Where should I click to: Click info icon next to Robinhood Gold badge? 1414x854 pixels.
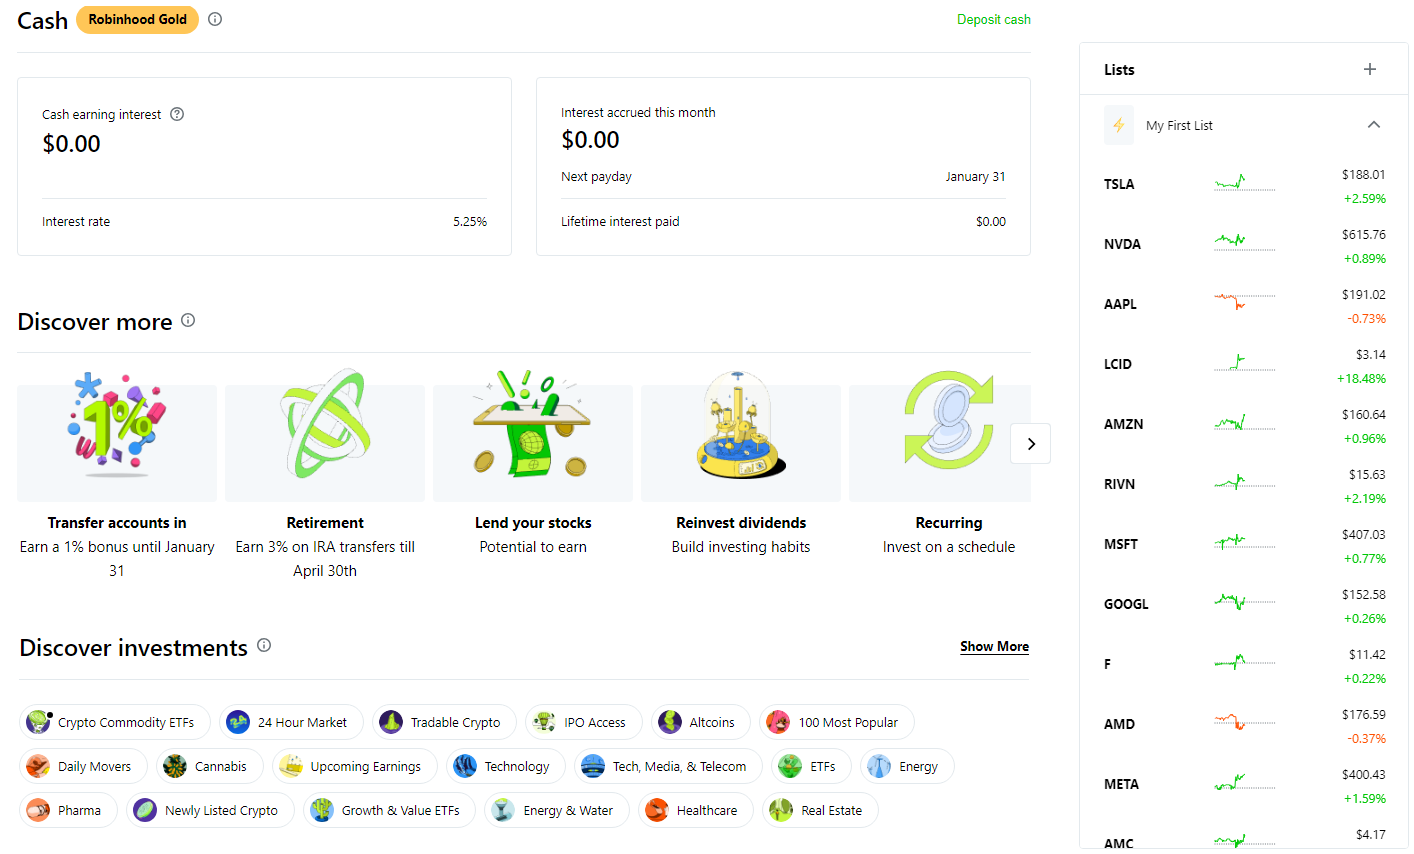pos(215,19)
